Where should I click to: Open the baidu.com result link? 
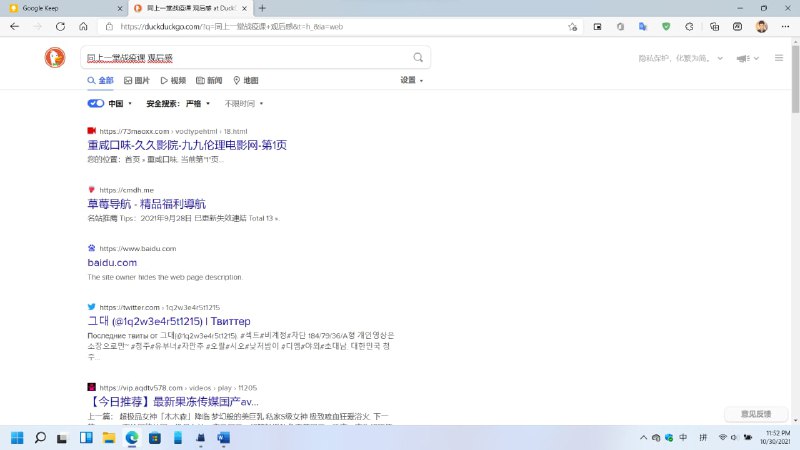point(112,263)
